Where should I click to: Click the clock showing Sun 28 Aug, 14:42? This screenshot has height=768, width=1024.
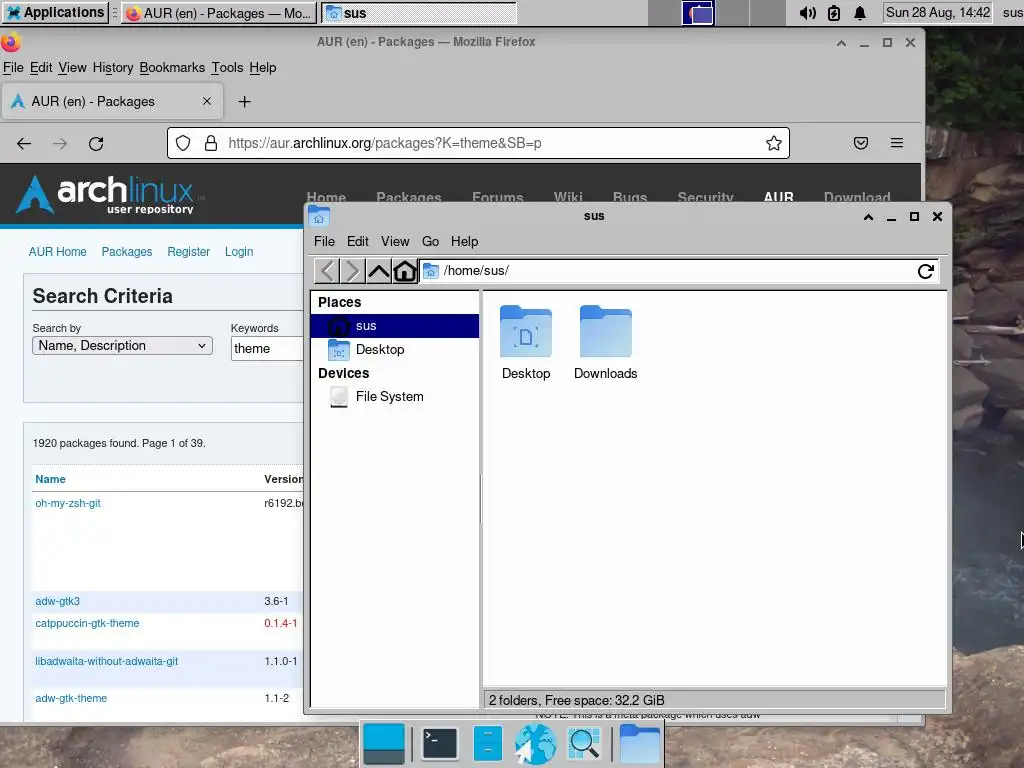(x=938, y=12)
